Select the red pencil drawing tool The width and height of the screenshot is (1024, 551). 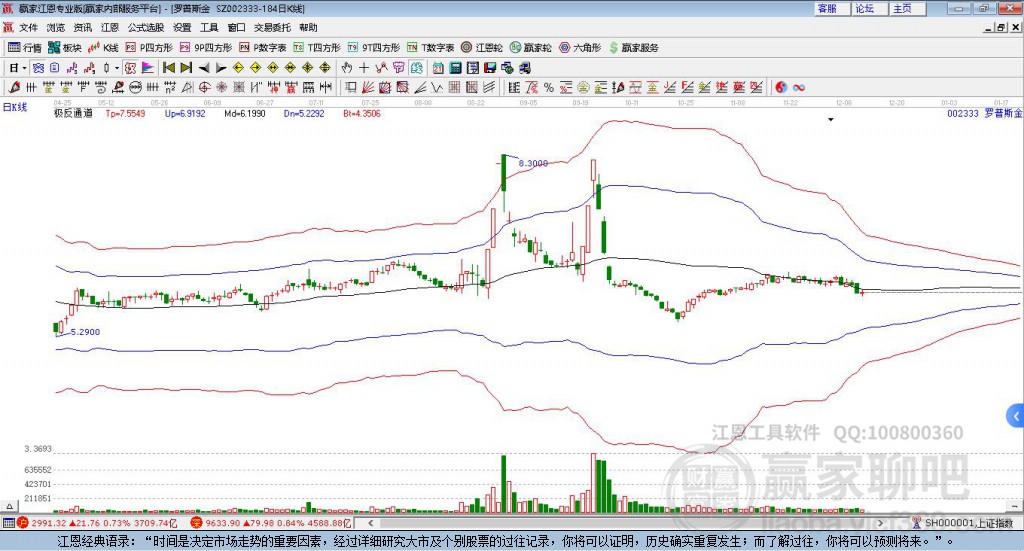pyautogui.click(x=14, y=87)
